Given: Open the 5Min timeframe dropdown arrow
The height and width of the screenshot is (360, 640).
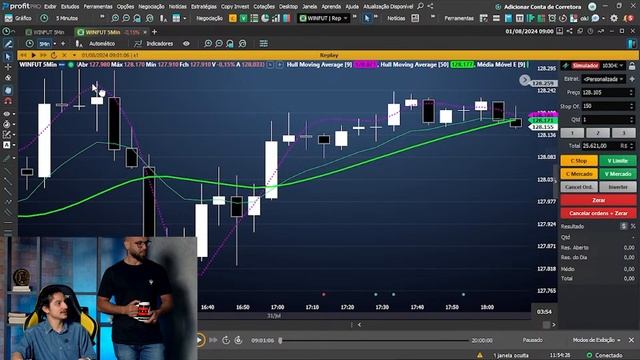Looking at the screenshot, I should pos(55,44).
